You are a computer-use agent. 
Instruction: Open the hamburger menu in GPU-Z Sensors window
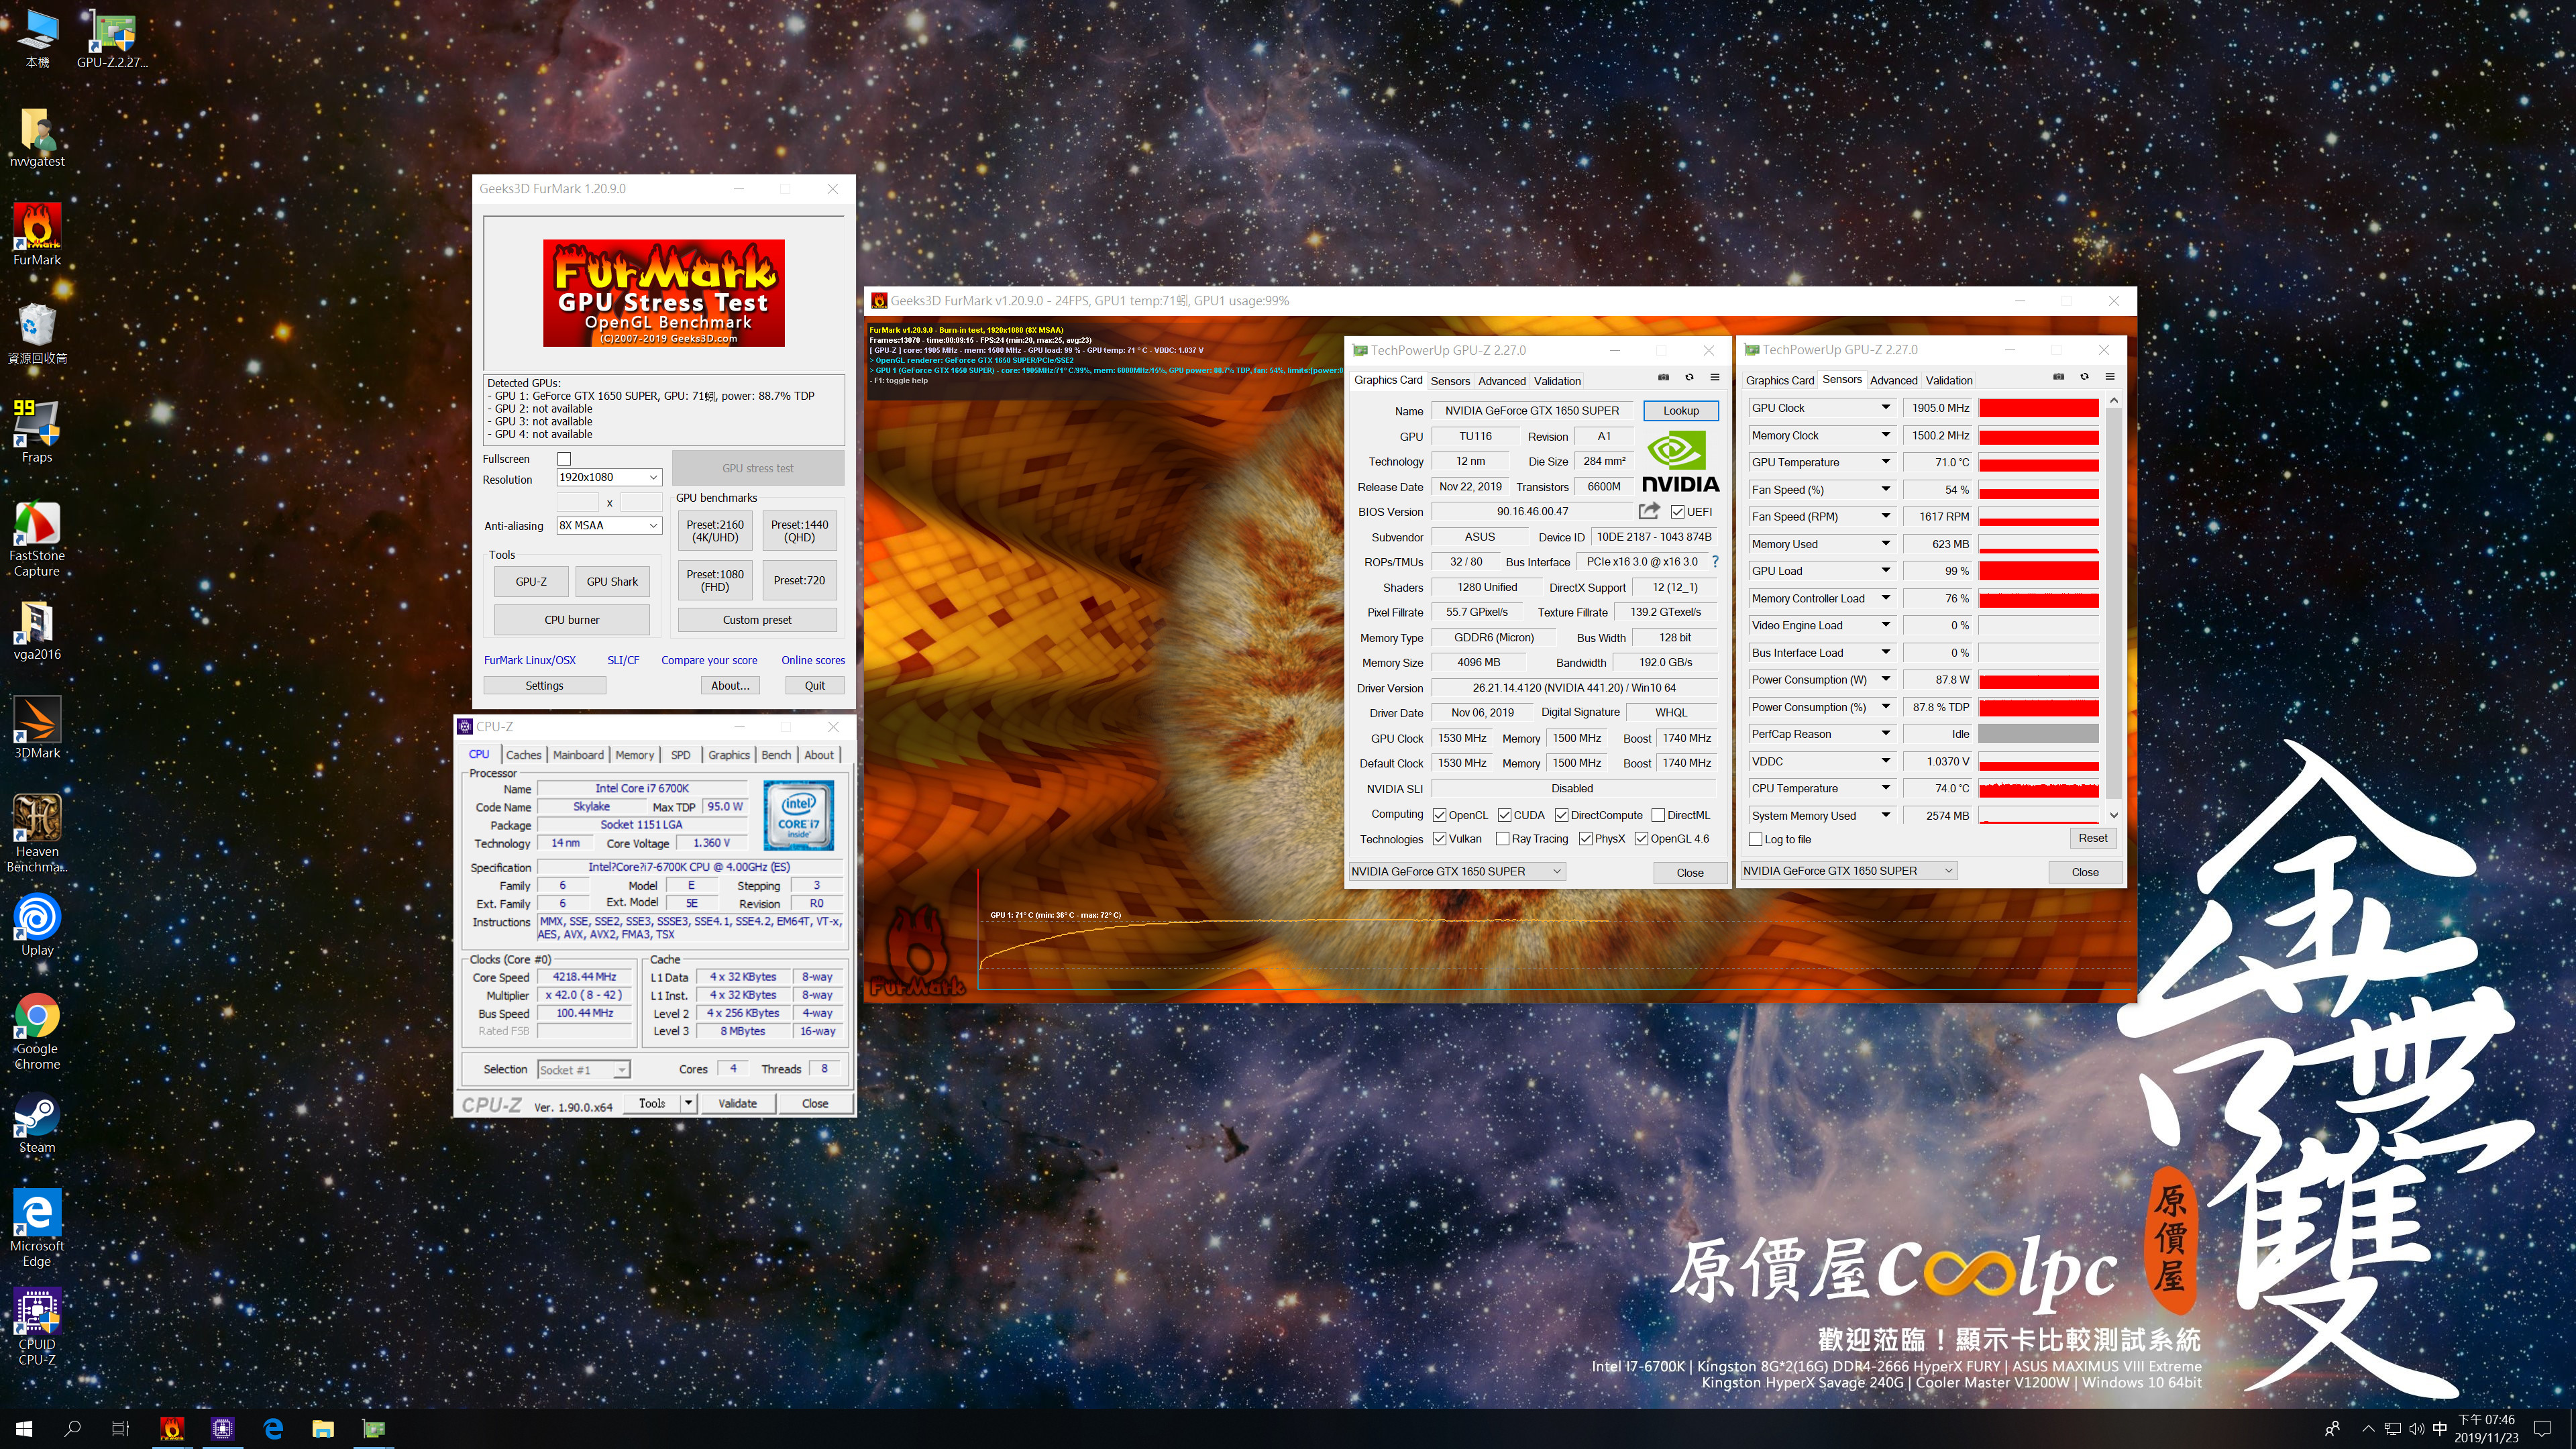[2110, 377]
